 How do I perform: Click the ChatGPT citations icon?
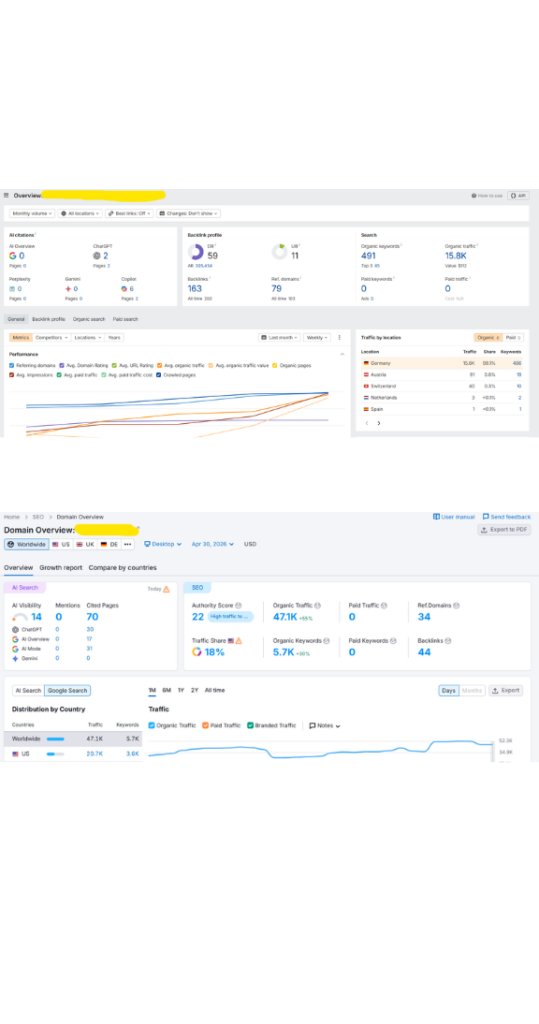point(97,256)
